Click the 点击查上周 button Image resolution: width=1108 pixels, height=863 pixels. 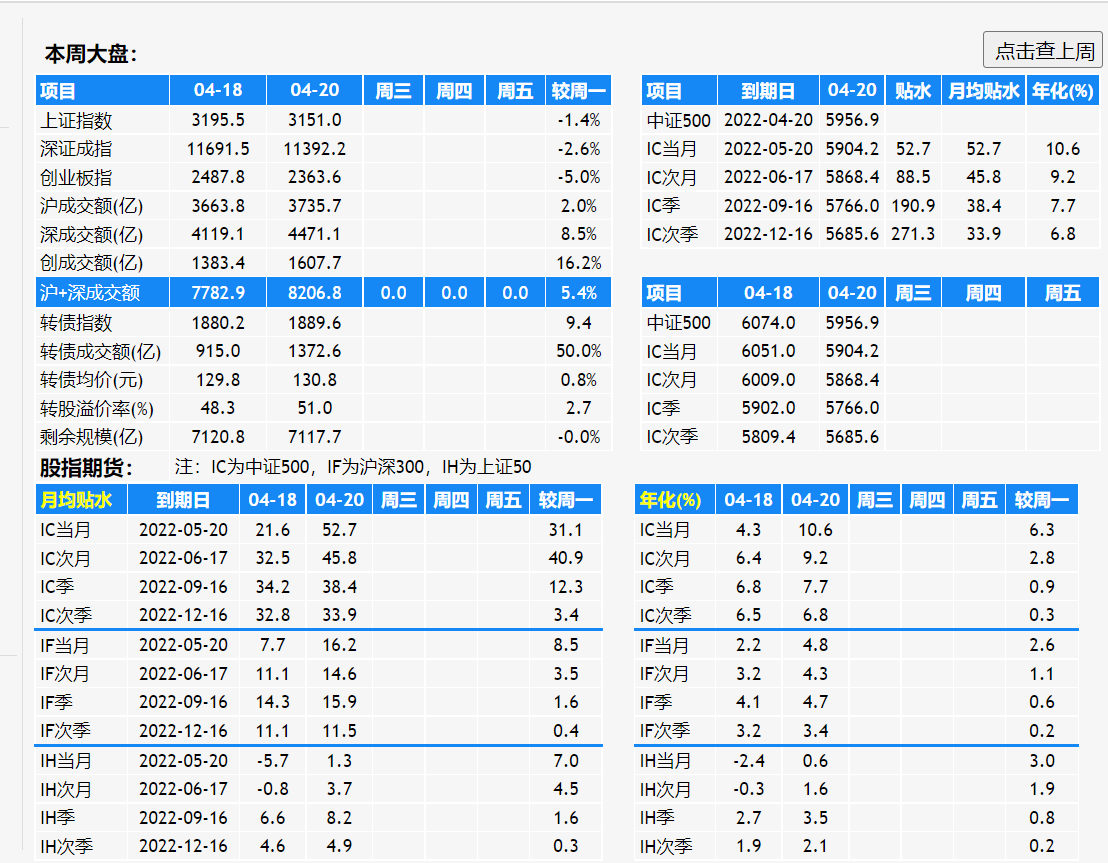pos(1042,50)
